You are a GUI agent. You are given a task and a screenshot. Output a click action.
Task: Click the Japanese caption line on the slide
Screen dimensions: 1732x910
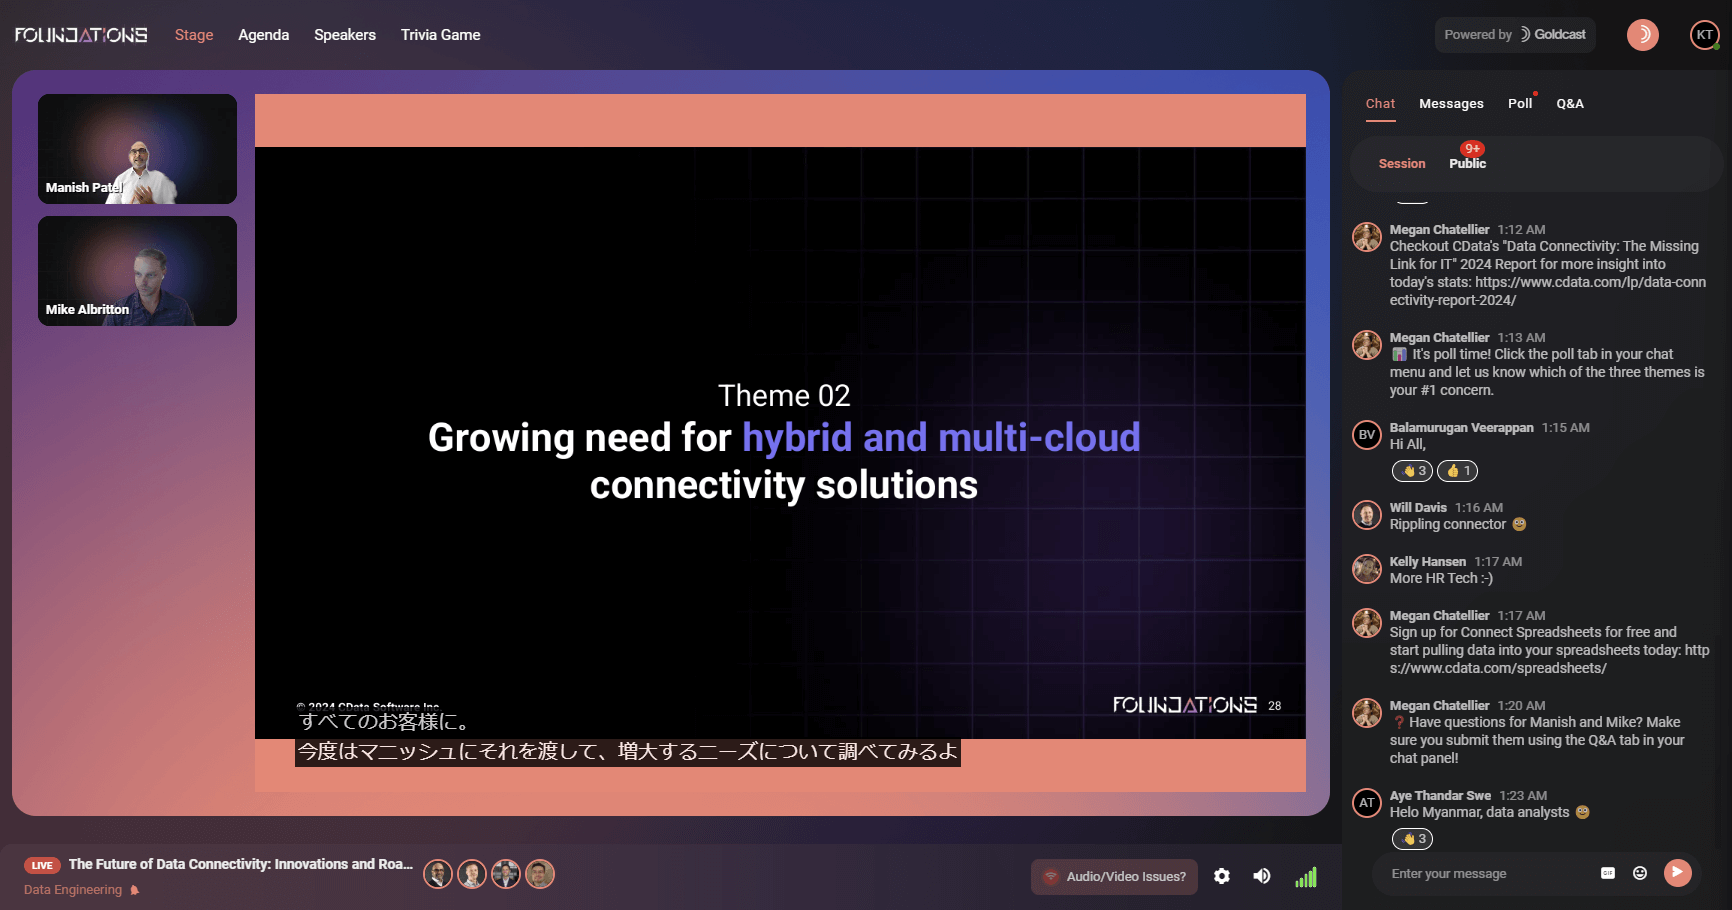(628, 752)
